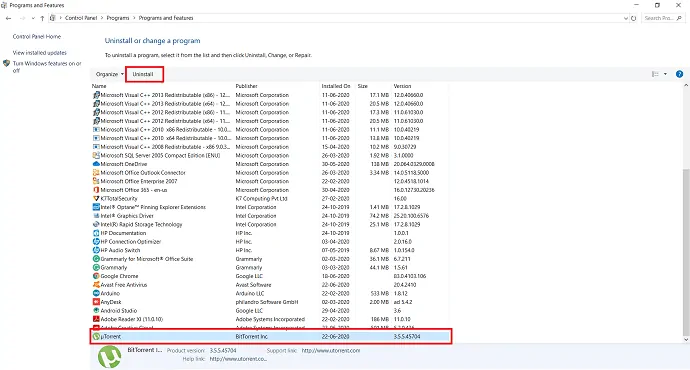This screenshot has height=370, width=690.
Task: Sort by the Size column header
Action: point(363,86)
